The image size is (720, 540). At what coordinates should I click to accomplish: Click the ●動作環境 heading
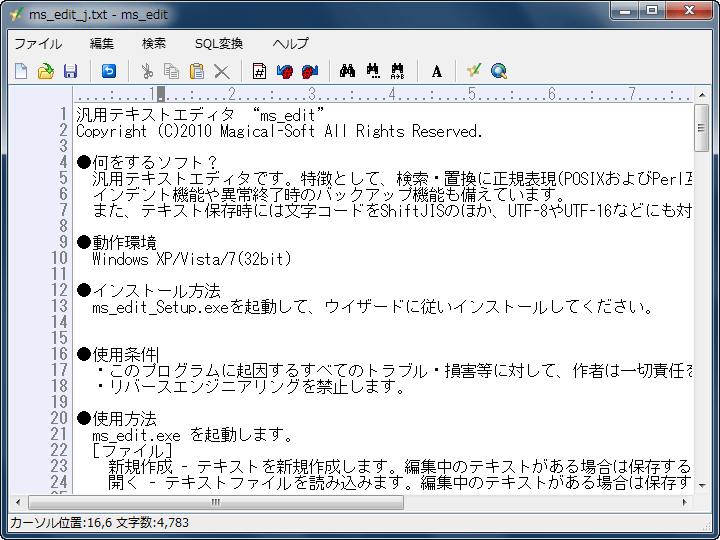pyautogui.click(x=117, y=242)
